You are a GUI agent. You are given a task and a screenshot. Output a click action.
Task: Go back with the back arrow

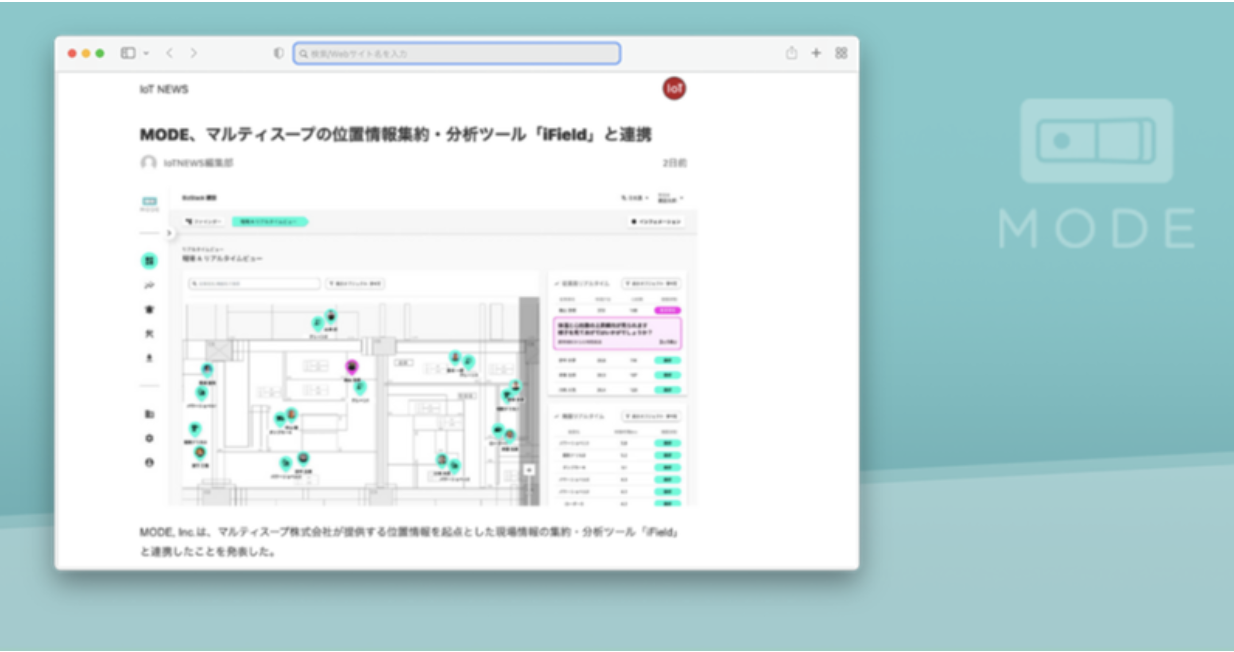[170, 53]
